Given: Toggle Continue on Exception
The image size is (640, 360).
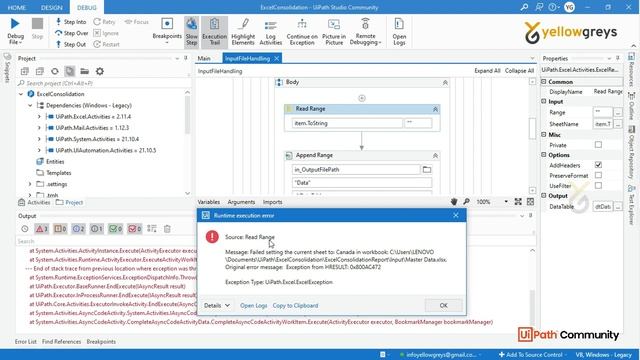Looking at the screenshot, I should tap(302, 32).
